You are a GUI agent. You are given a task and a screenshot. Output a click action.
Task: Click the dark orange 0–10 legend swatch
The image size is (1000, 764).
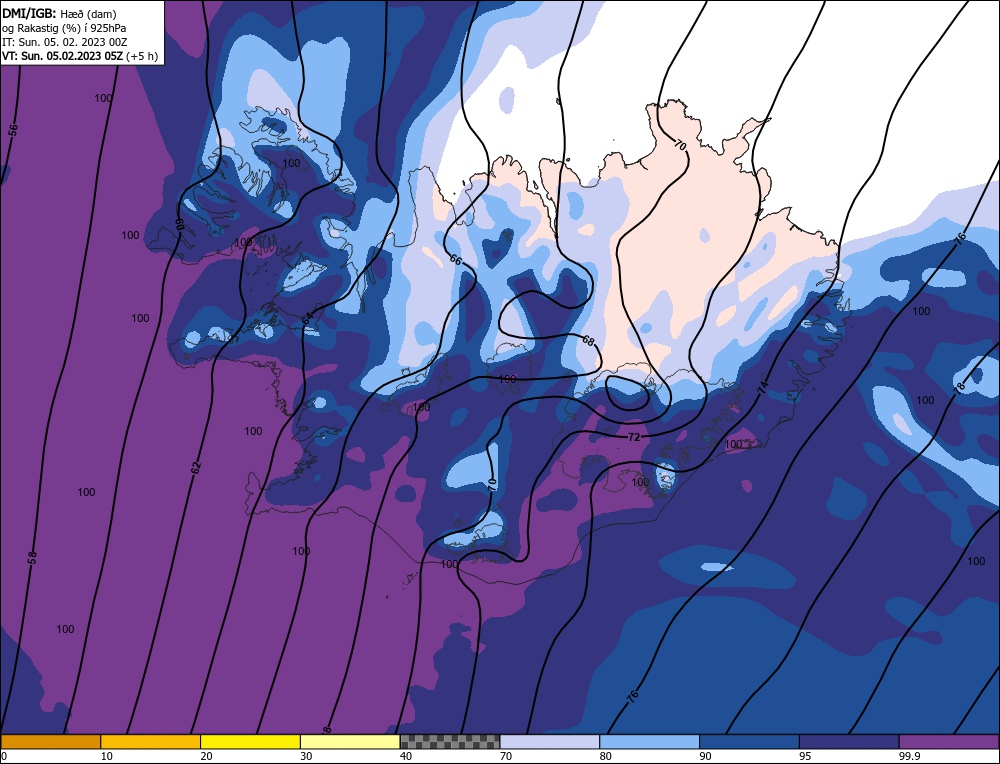(50, 741)
